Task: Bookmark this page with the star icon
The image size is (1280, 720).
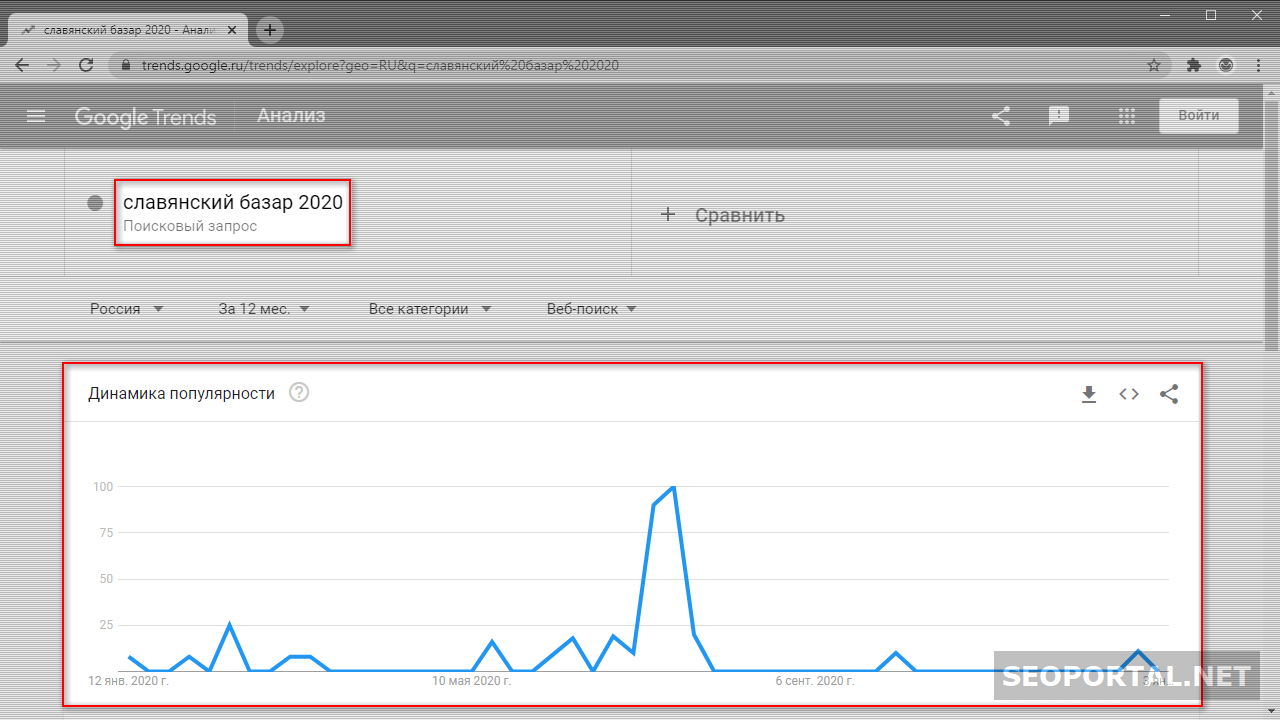Action: pos(1154,65)
